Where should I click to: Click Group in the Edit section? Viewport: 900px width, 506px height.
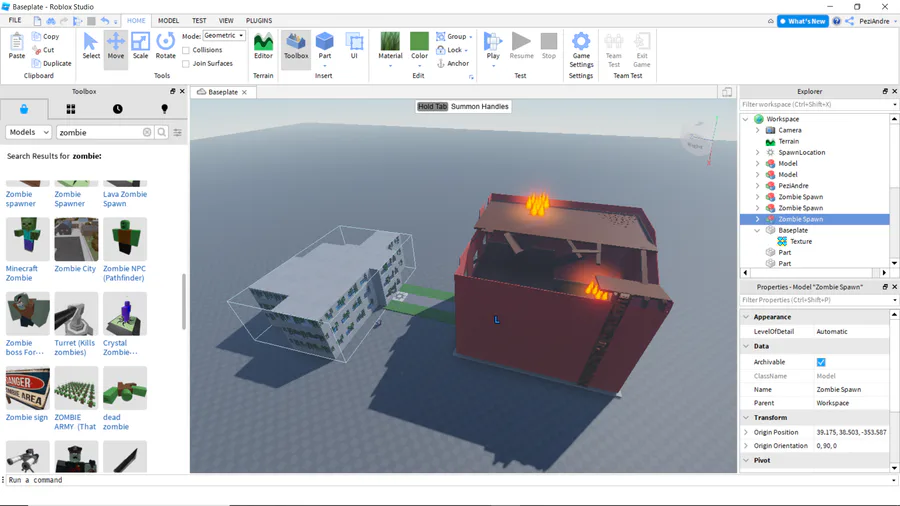tap(453, 36)
